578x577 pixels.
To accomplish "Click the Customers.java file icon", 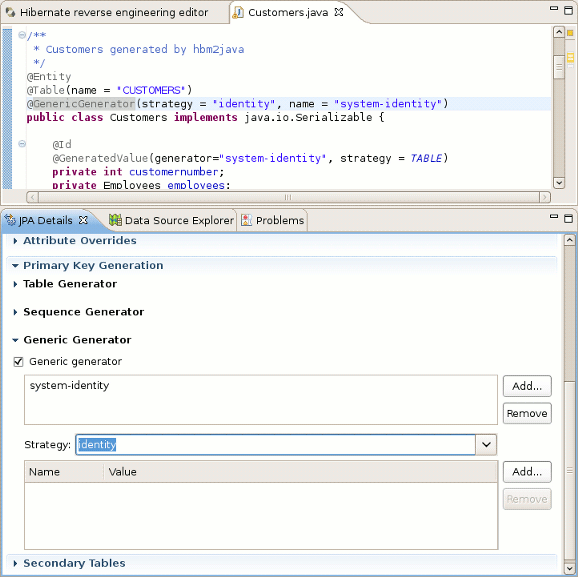I will click(238, 13).
